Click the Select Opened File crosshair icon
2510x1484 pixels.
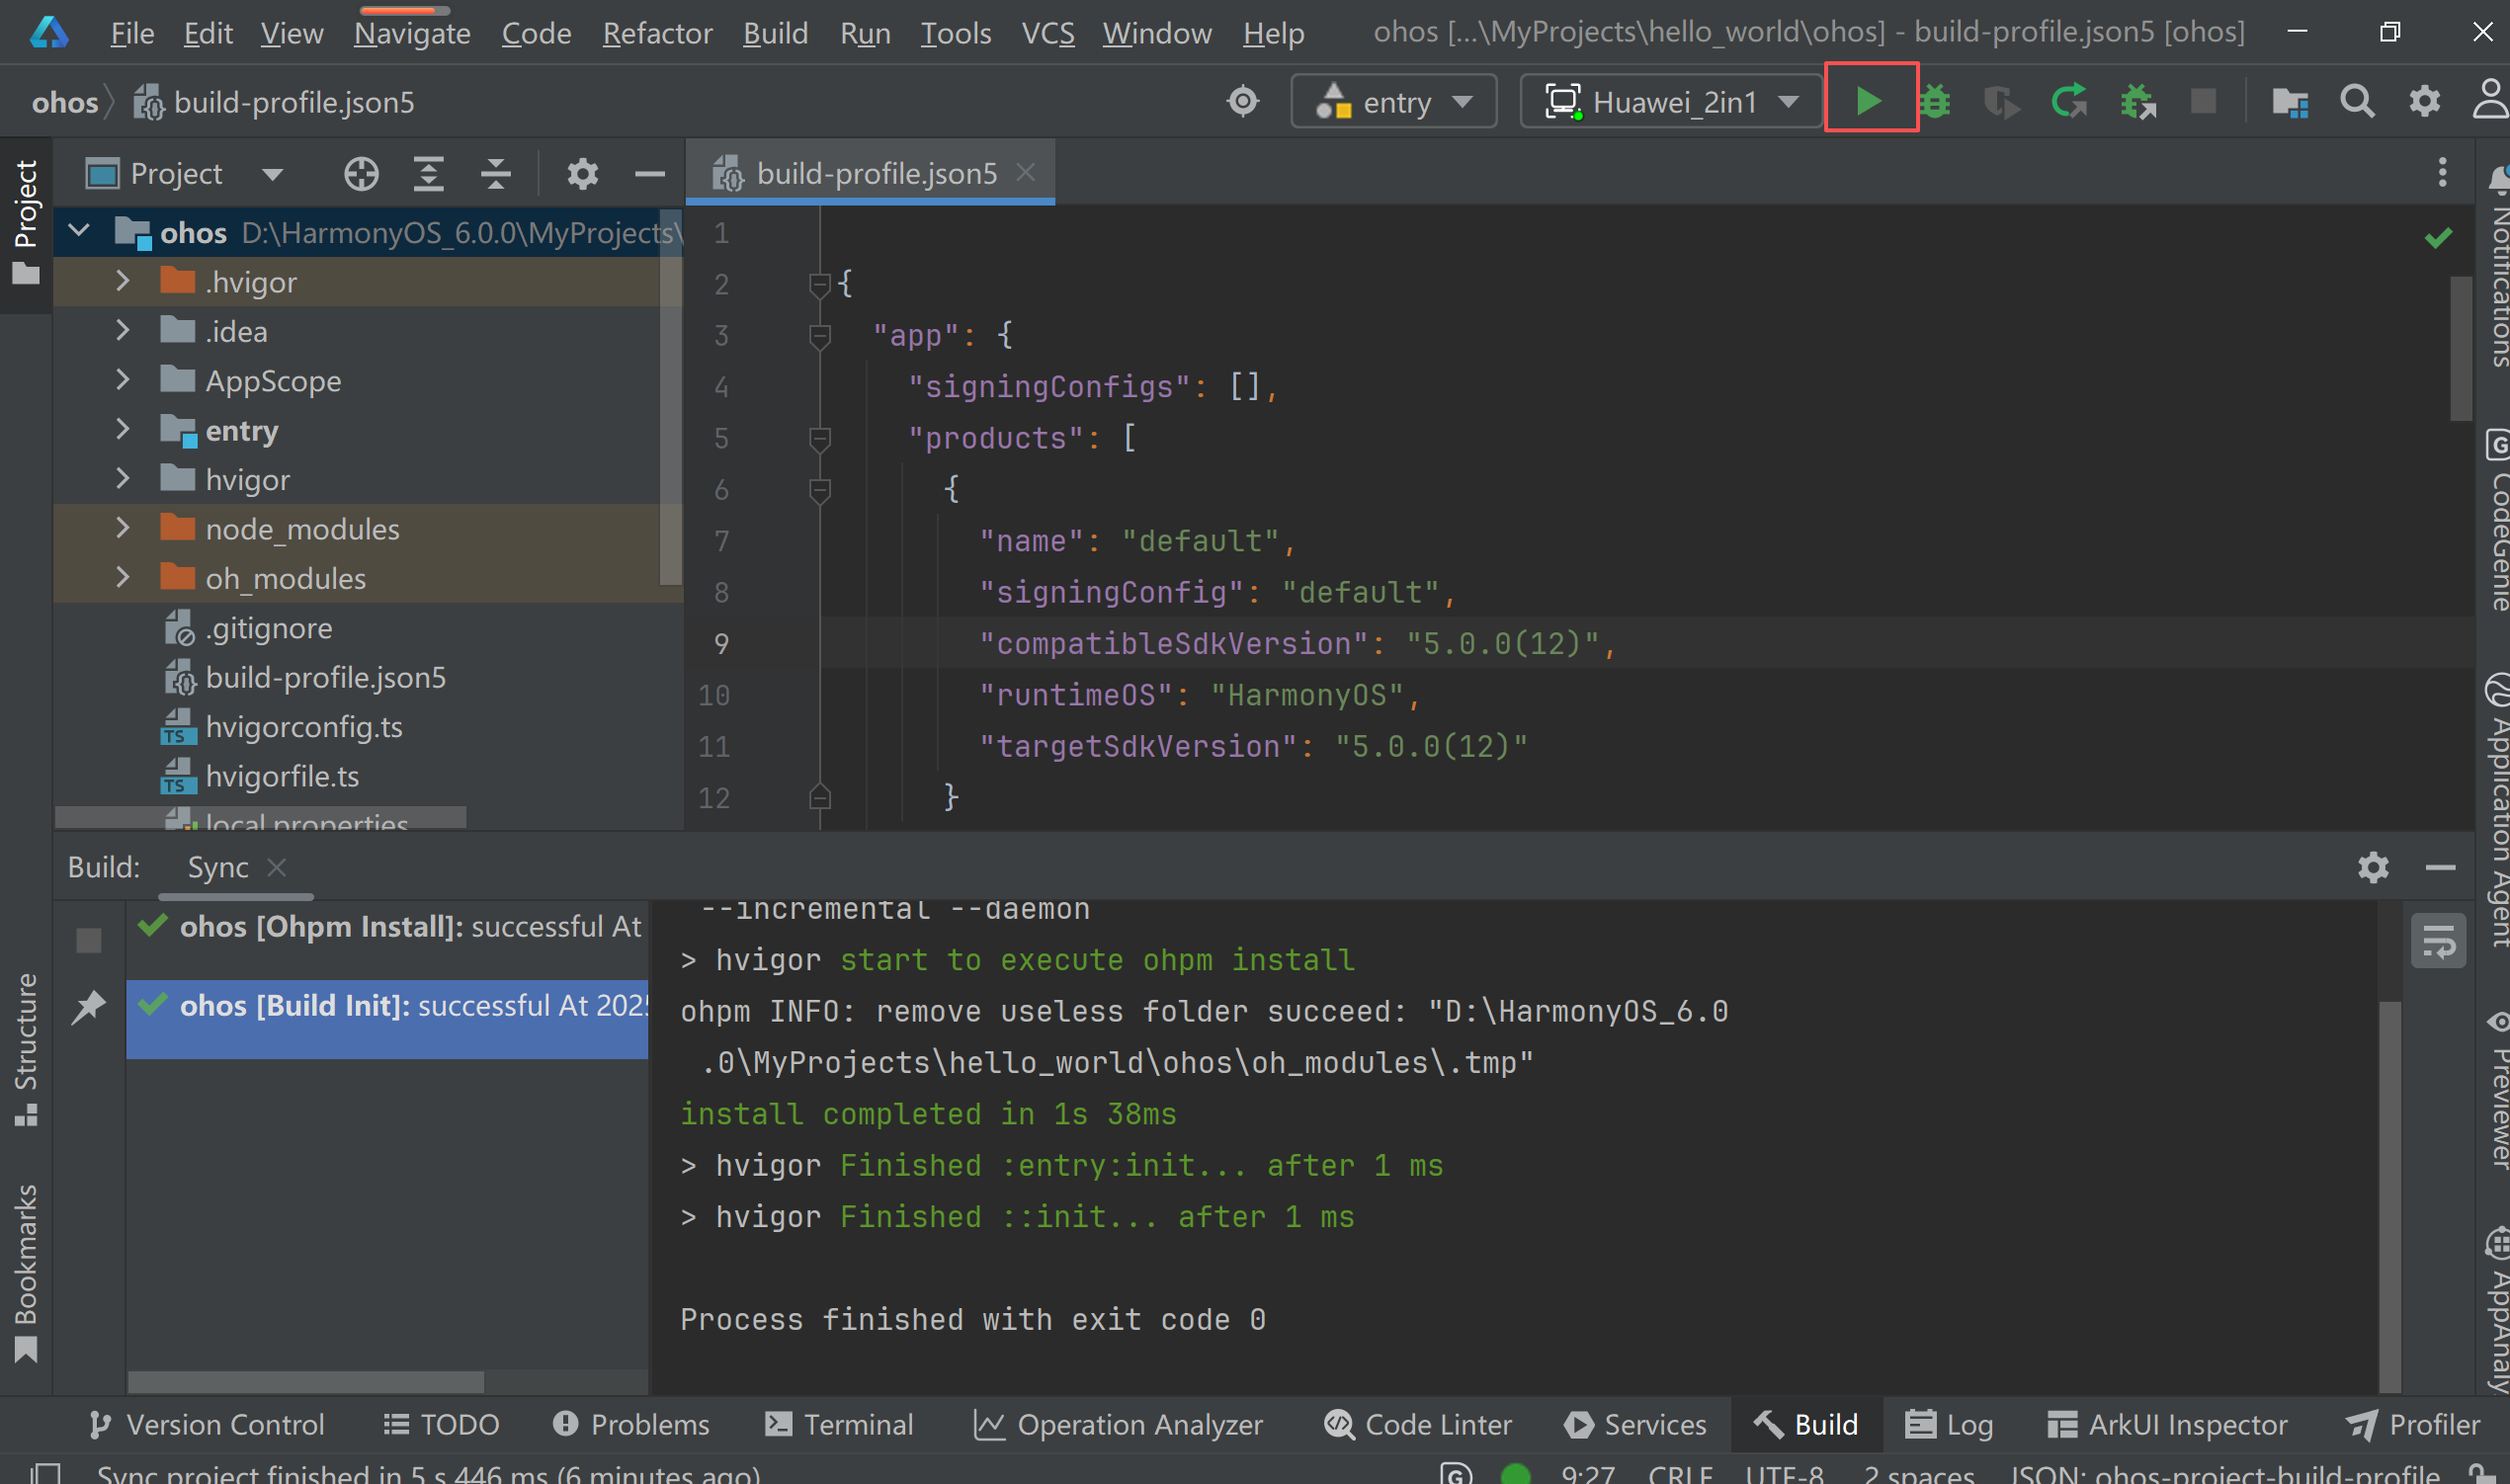coord(361,174)
